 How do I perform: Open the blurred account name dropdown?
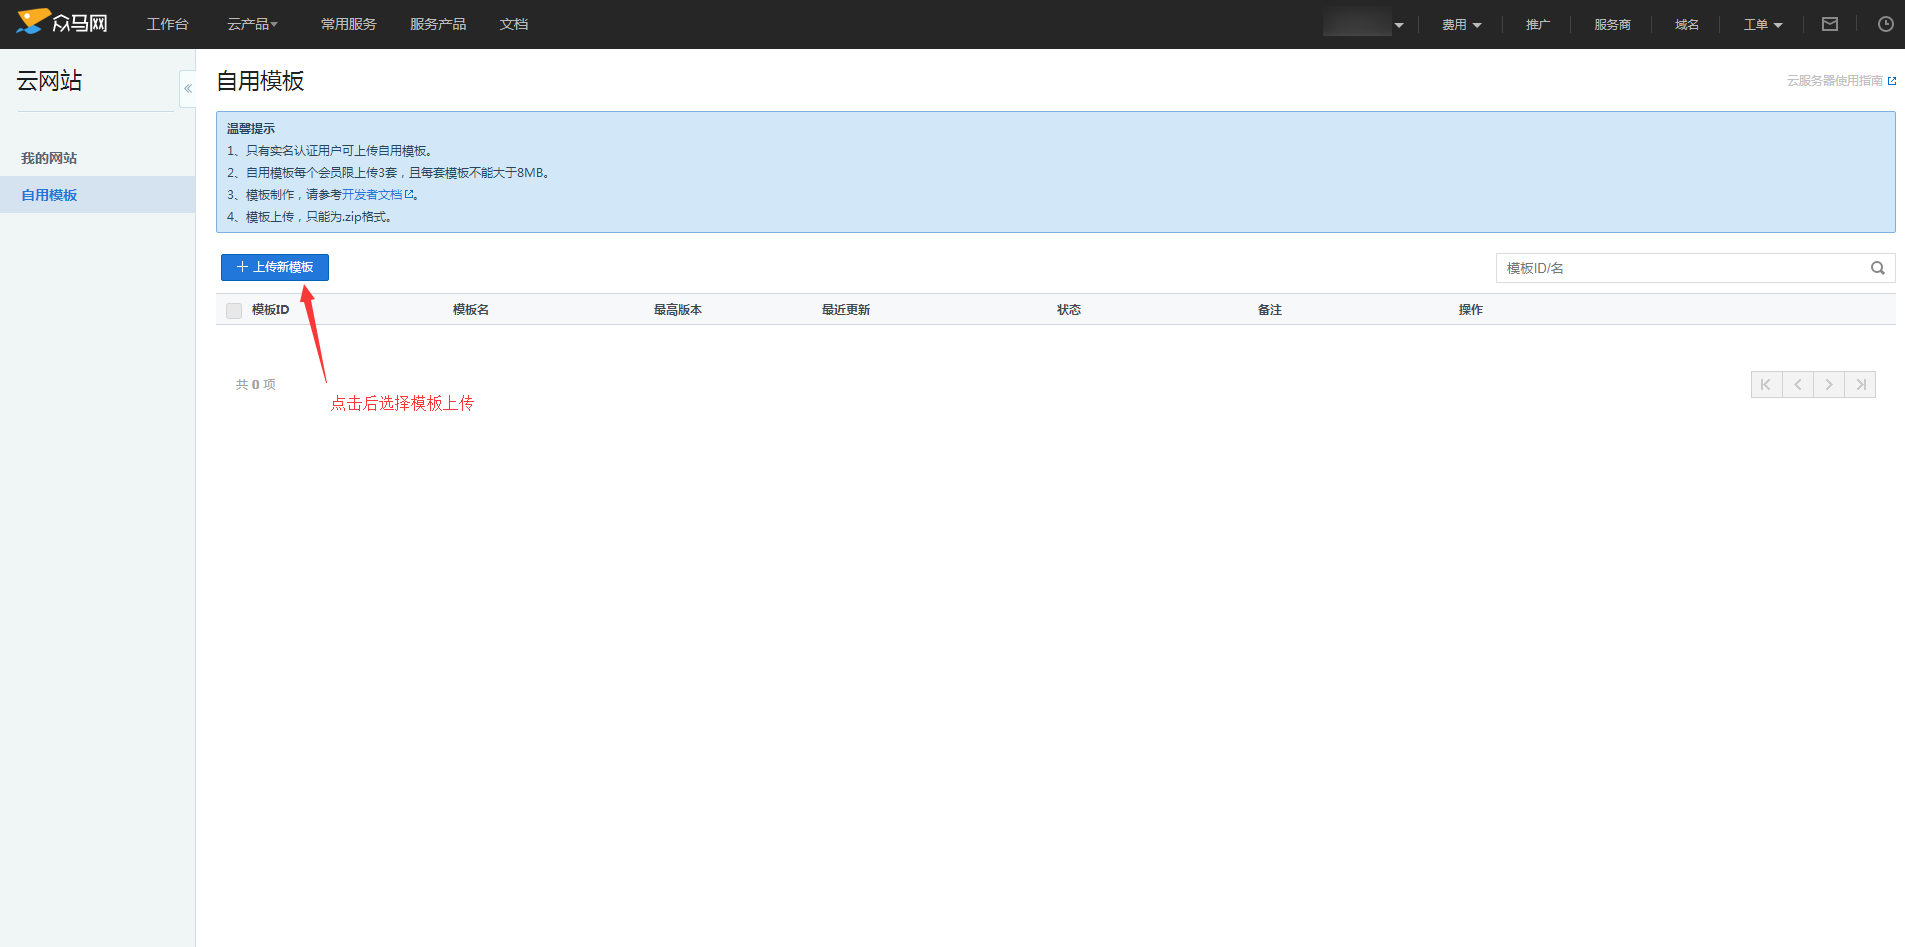[x=1364, y=24]
